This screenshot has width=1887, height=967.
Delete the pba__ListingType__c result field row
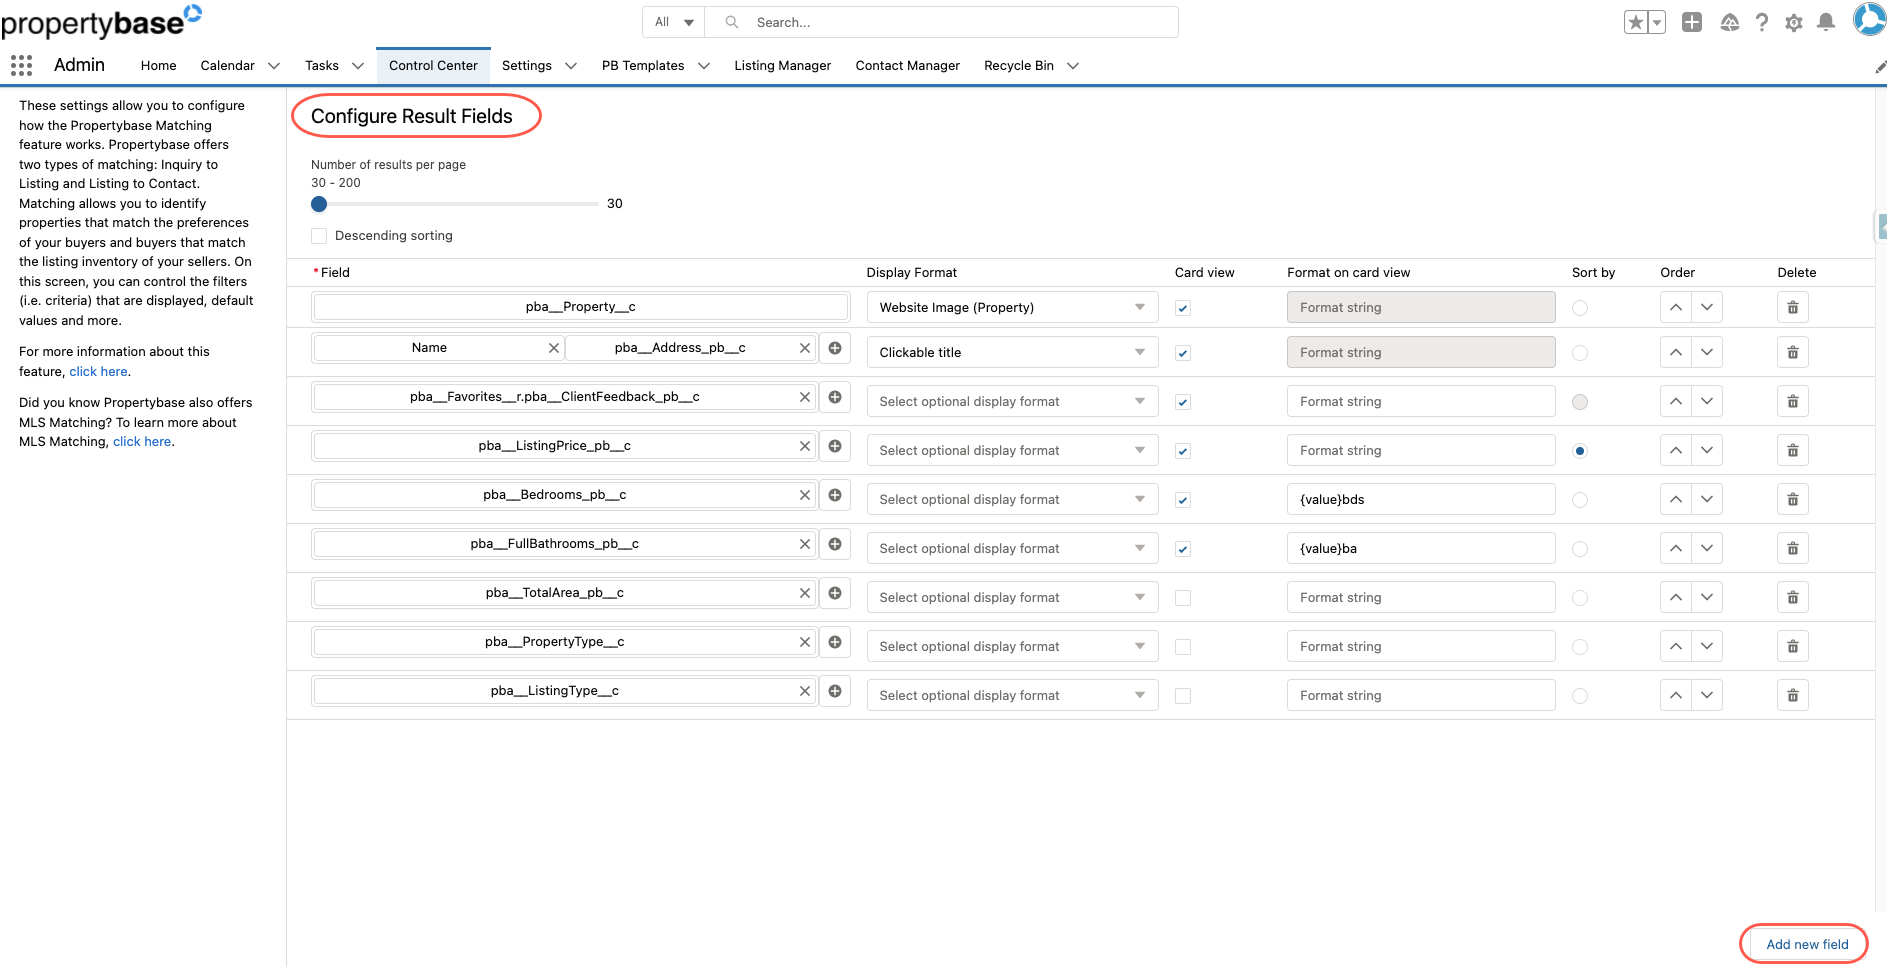click(x=1792, y=694)
